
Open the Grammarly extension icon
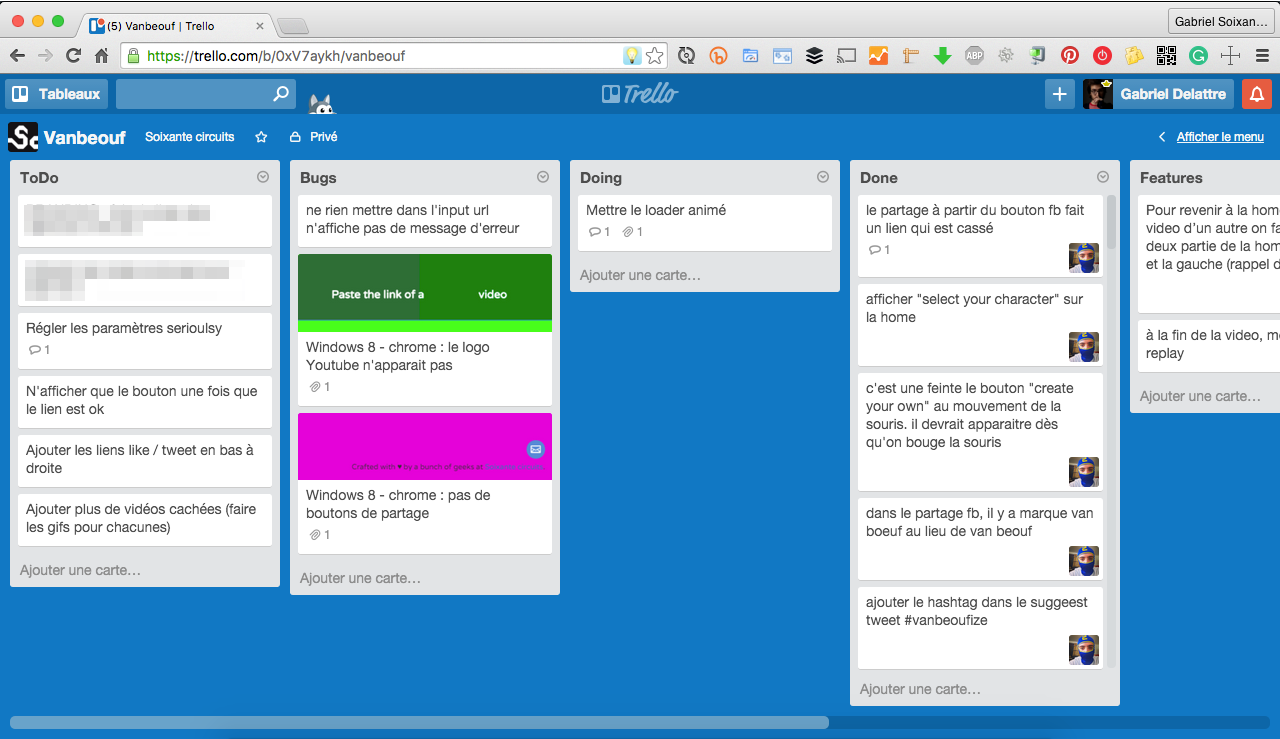coord(1198,56)
